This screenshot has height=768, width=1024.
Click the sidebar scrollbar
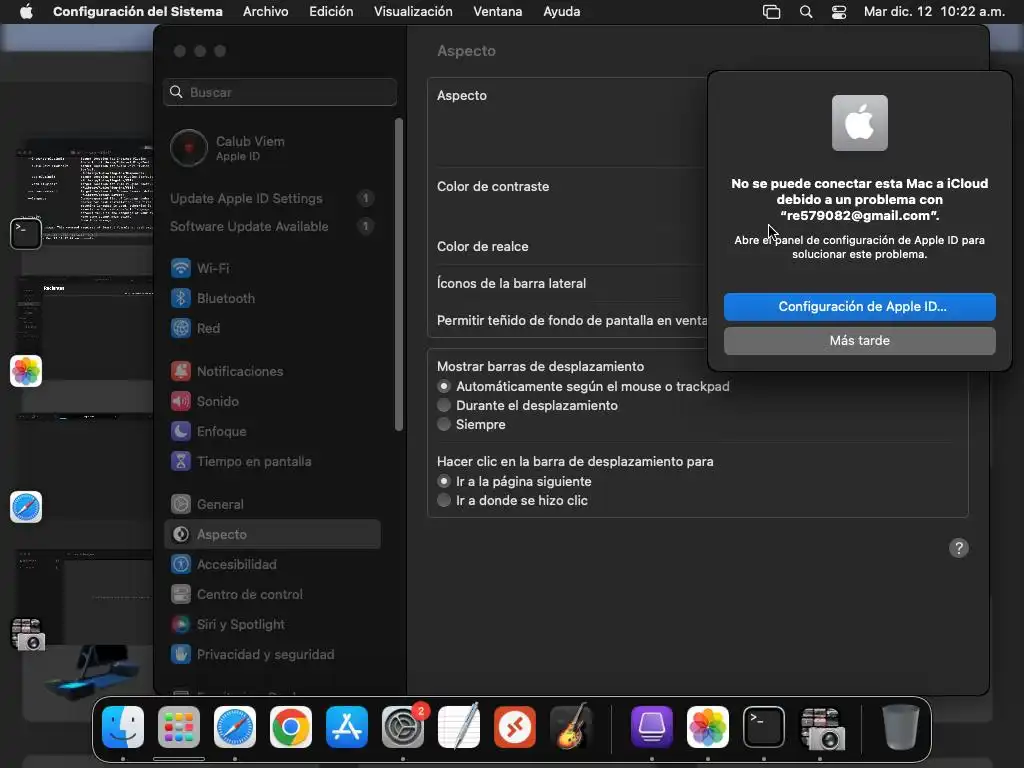(399, 274)
